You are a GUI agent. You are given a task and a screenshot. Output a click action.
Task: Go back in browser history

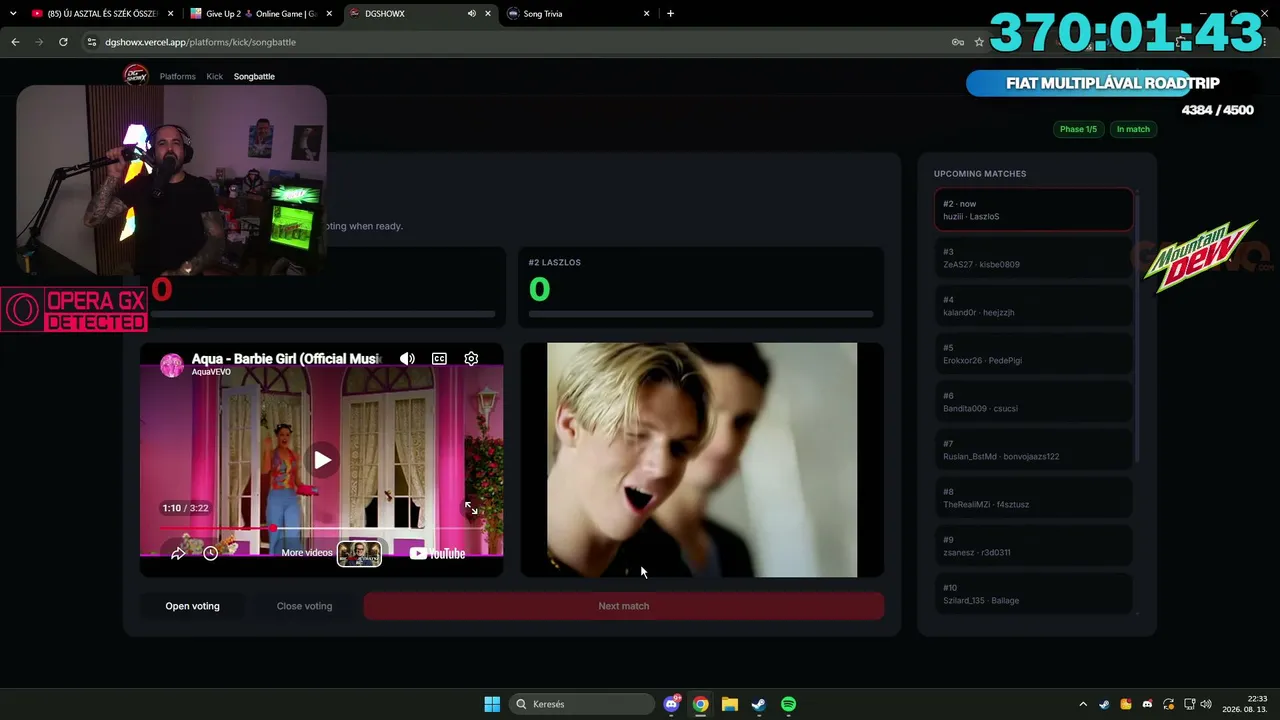[15, 42]
